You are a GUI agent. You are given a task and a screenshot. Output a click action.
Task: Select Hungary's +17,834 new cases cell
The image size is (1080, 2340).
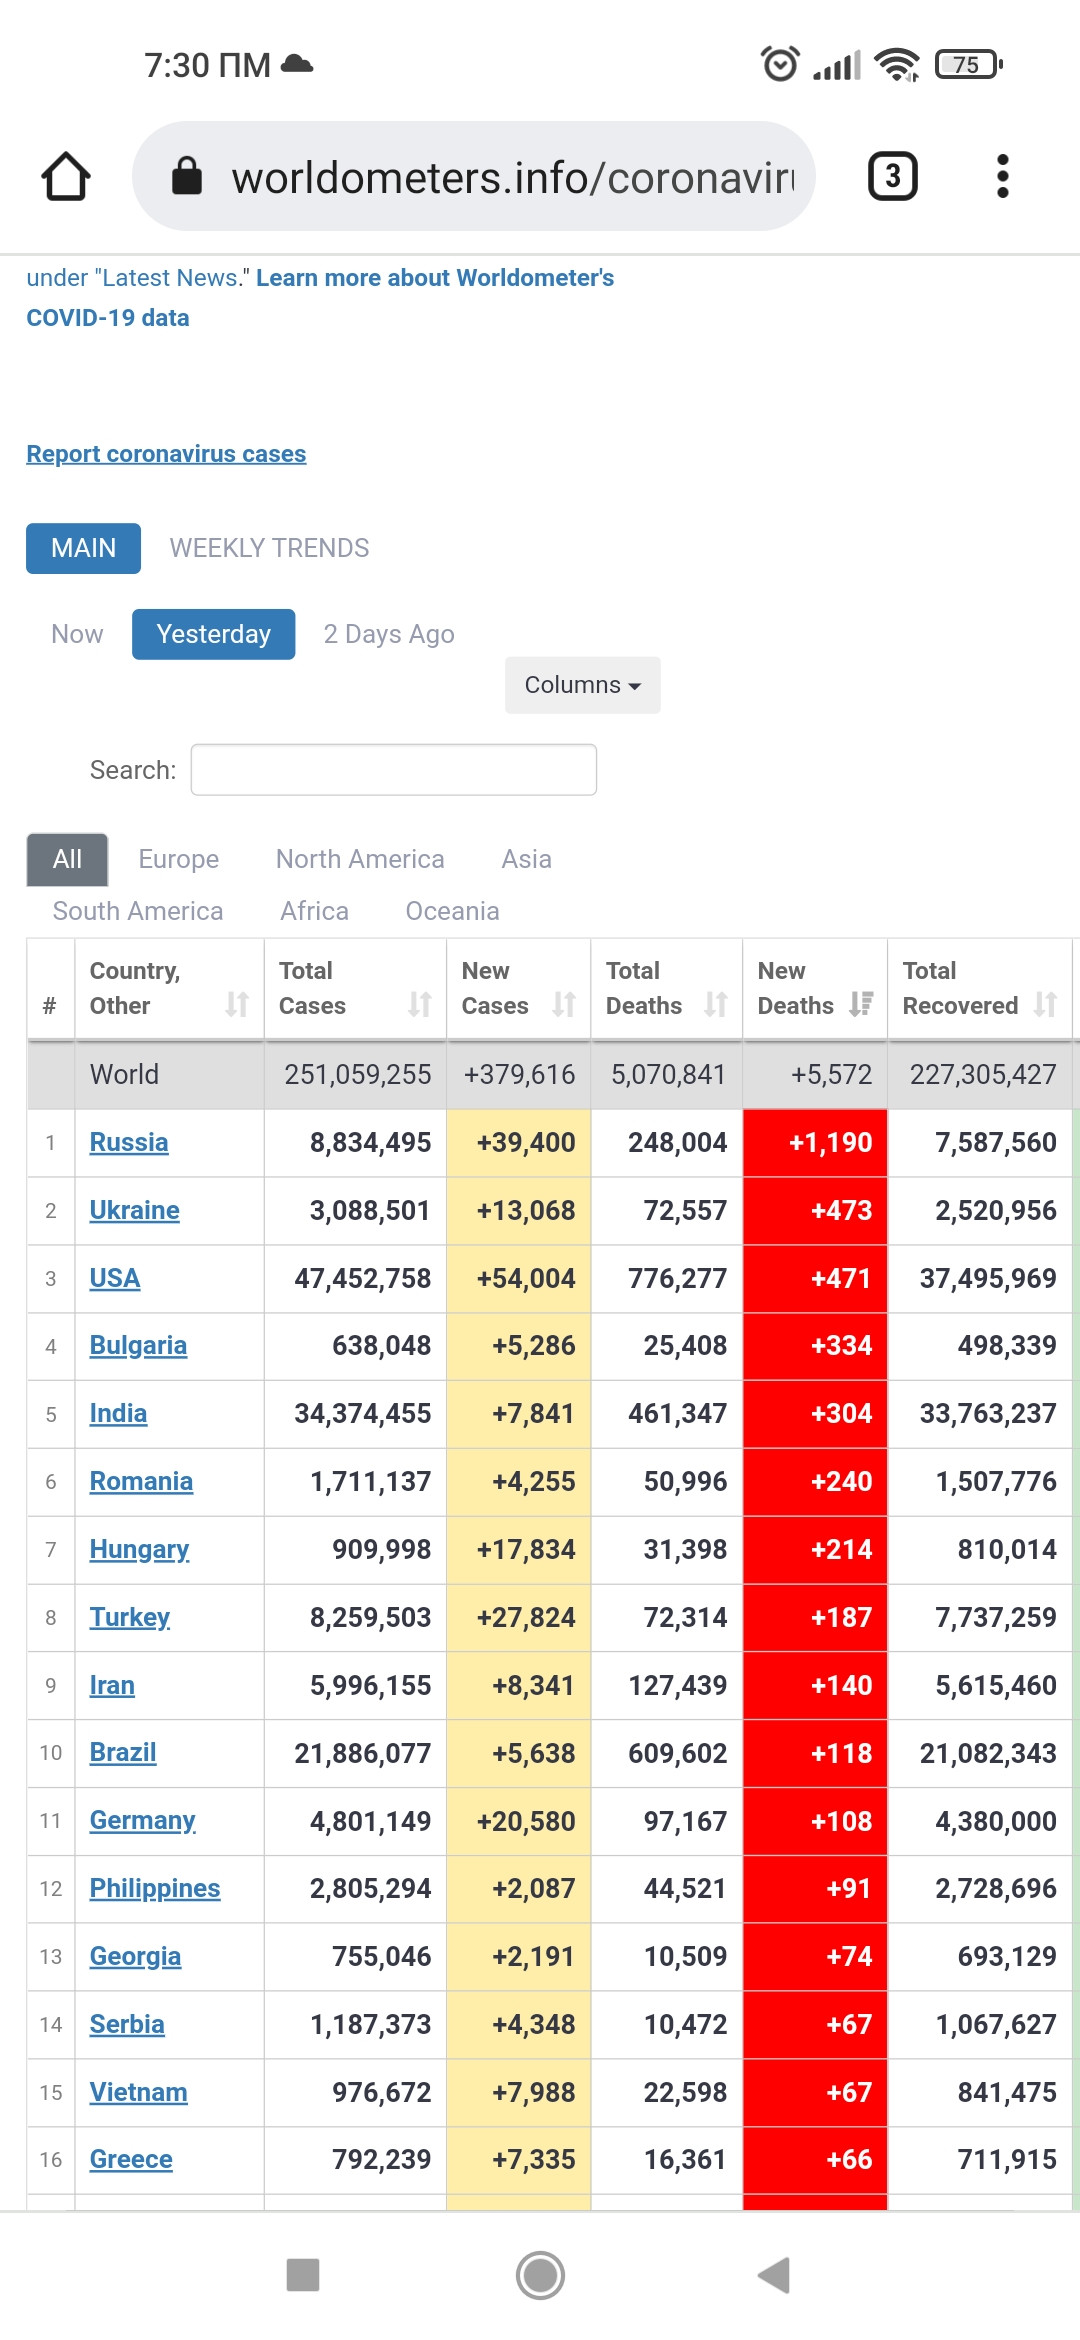(519, 1549)
